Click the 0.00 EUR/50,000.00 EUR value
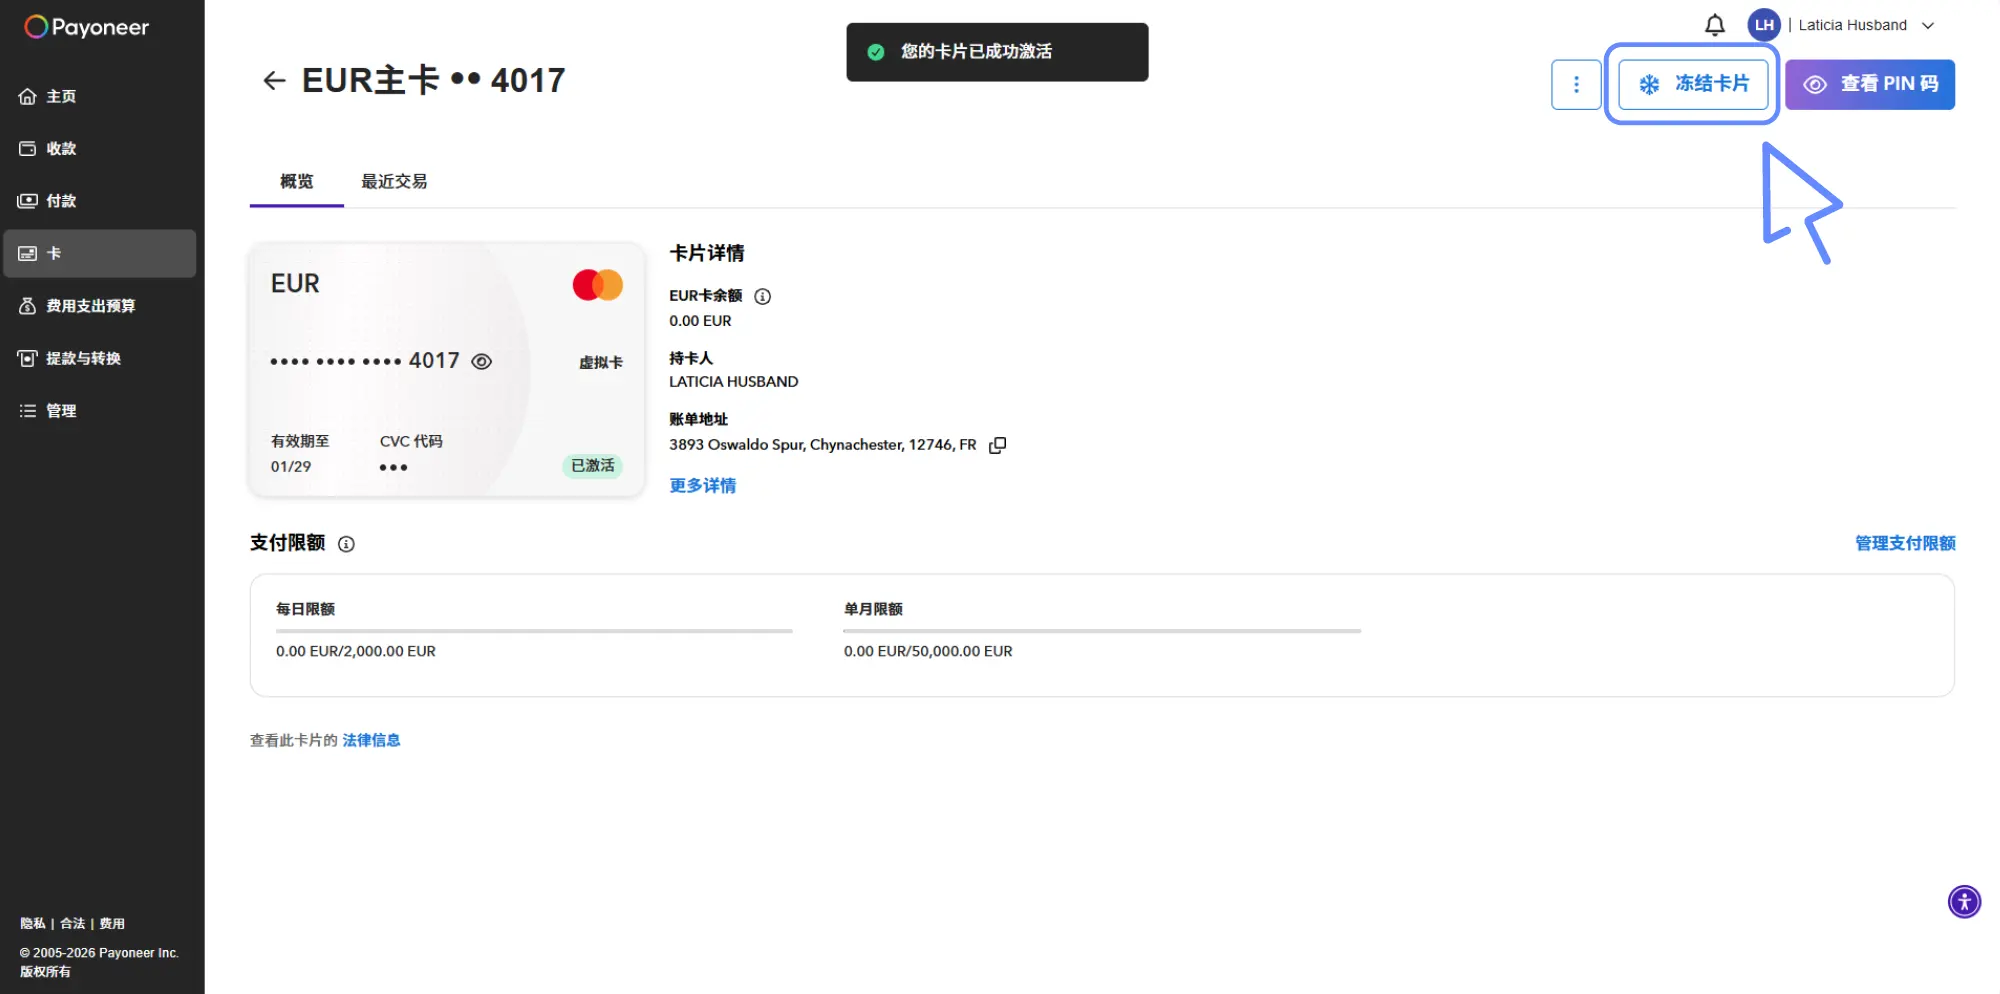 coord(928,651)
